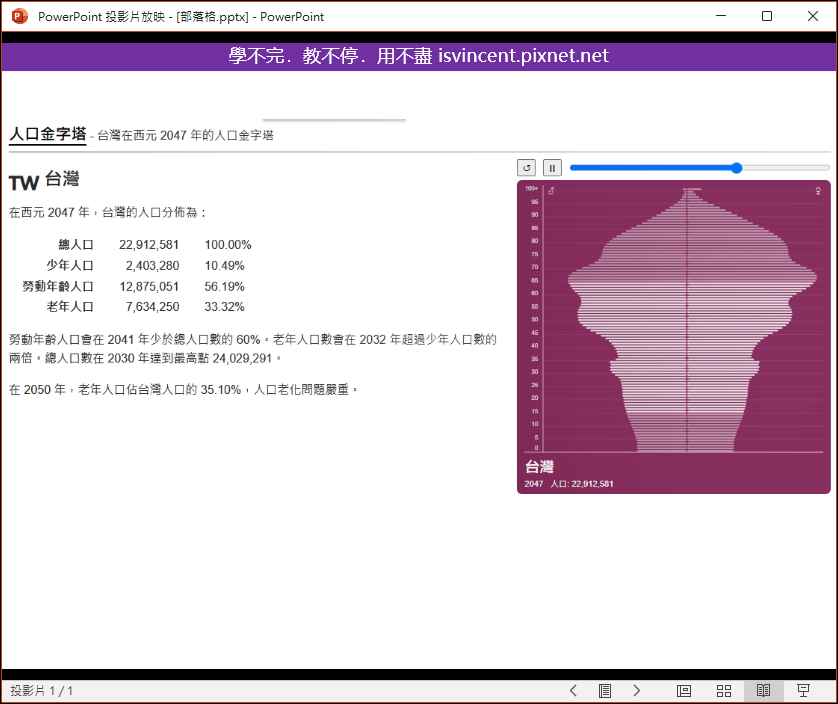Screen dimensions: 838x704
Task: Click the 100.00% total percentage
Action: click(228, 245)
